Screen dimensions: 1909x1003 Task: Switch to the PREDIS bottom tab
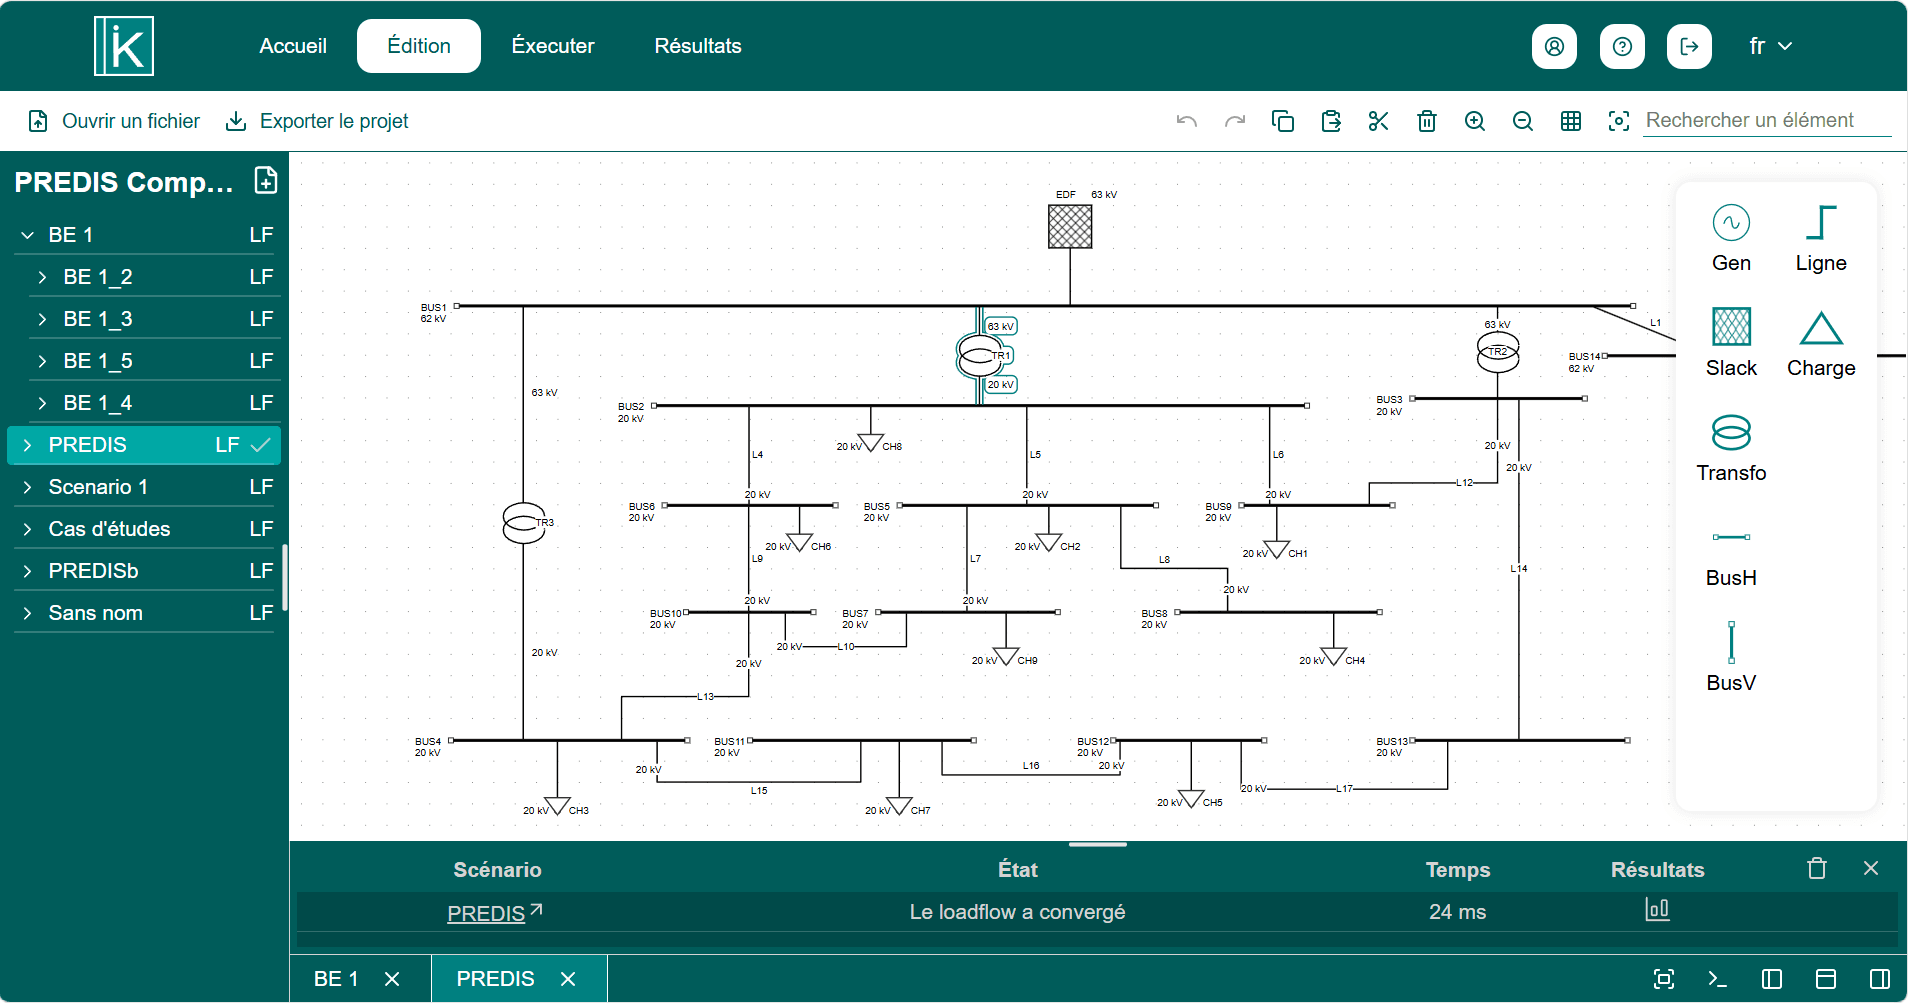pos(496,979)
